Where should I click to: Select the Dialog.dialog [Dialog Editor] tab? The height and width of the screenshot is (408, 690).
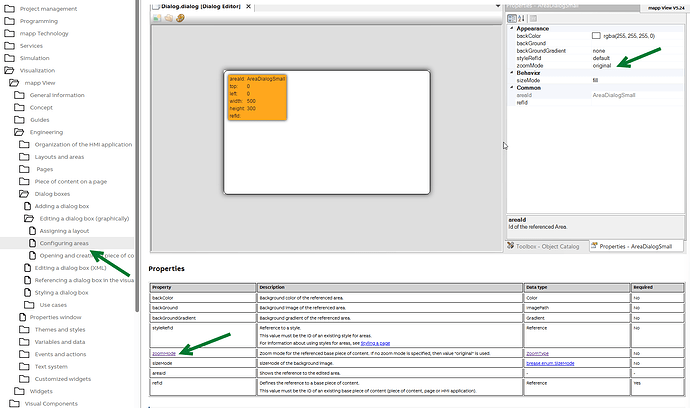tap(201, 6)
